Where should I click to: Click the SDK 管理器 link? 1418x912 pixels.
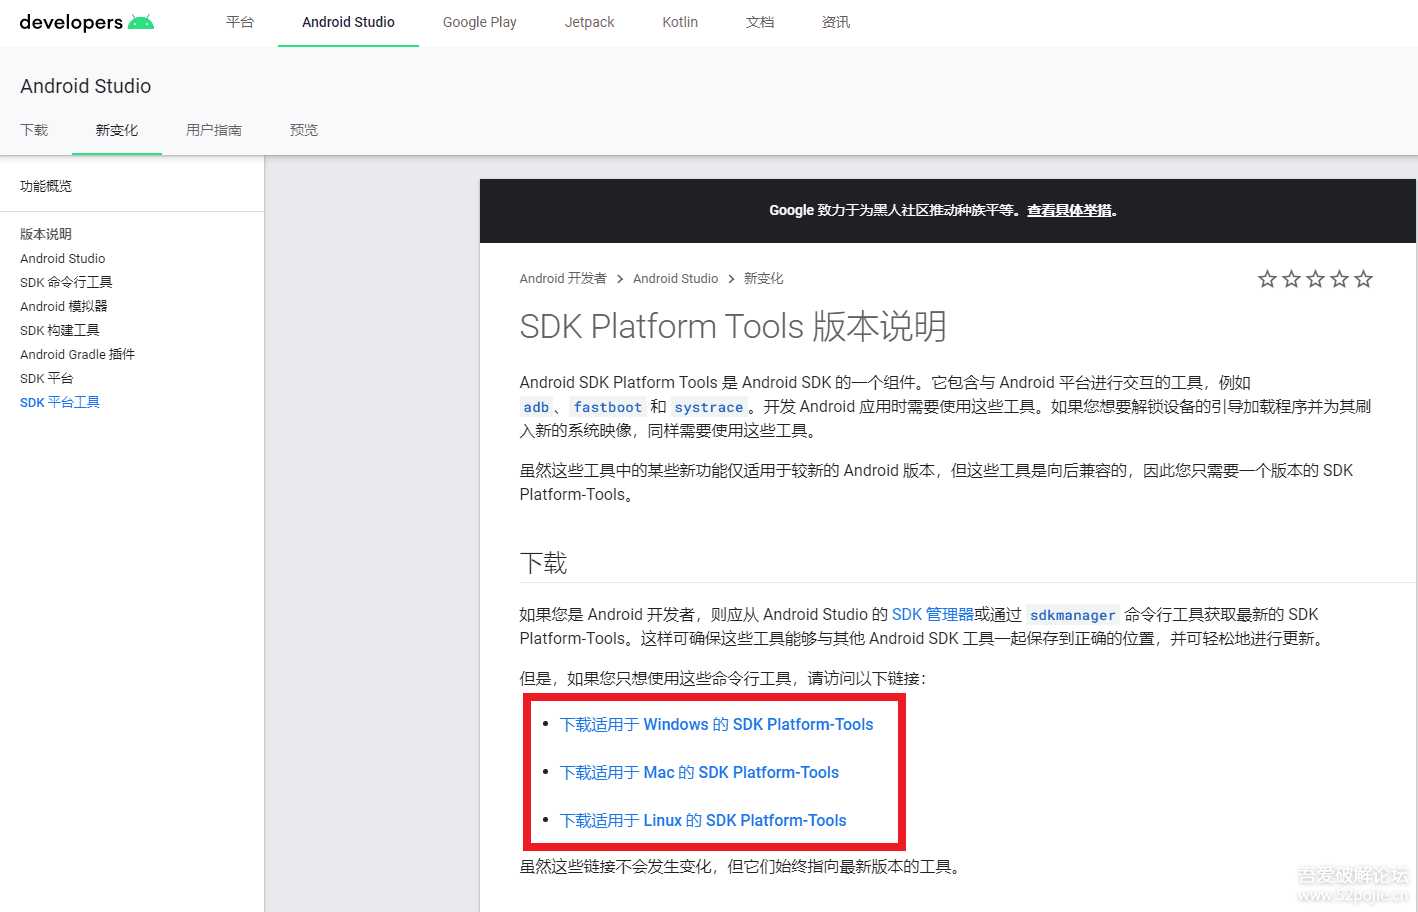pyautogui.click(x=931, y=614)
